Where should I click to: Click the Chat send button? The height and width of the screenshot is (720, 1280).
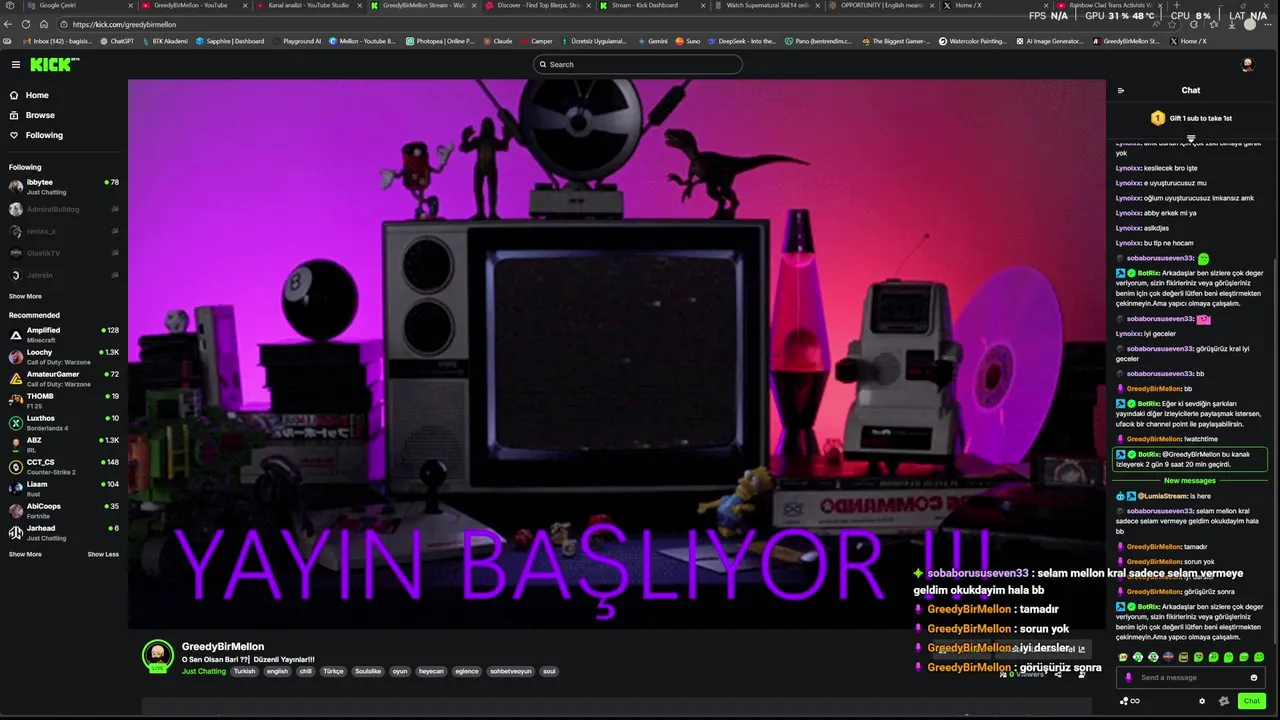pos(1251,701)
